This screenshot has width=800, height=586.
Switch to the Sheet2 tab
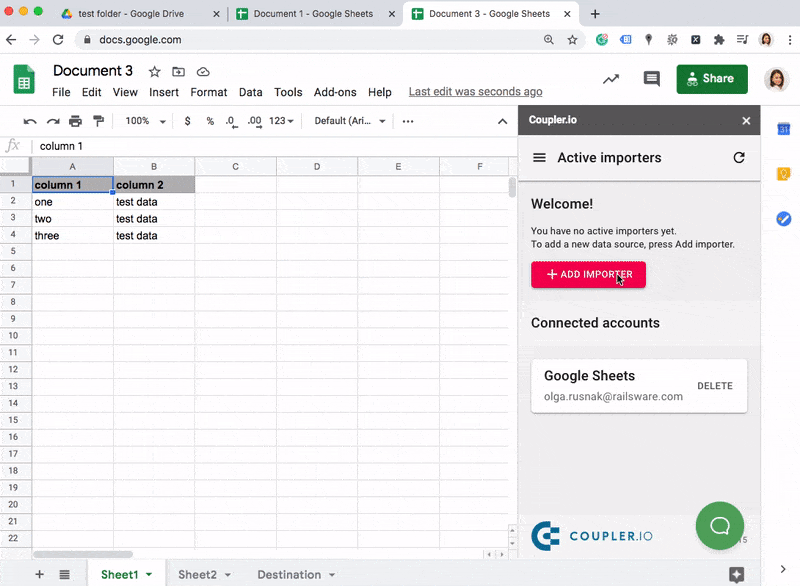coord(197,574)
